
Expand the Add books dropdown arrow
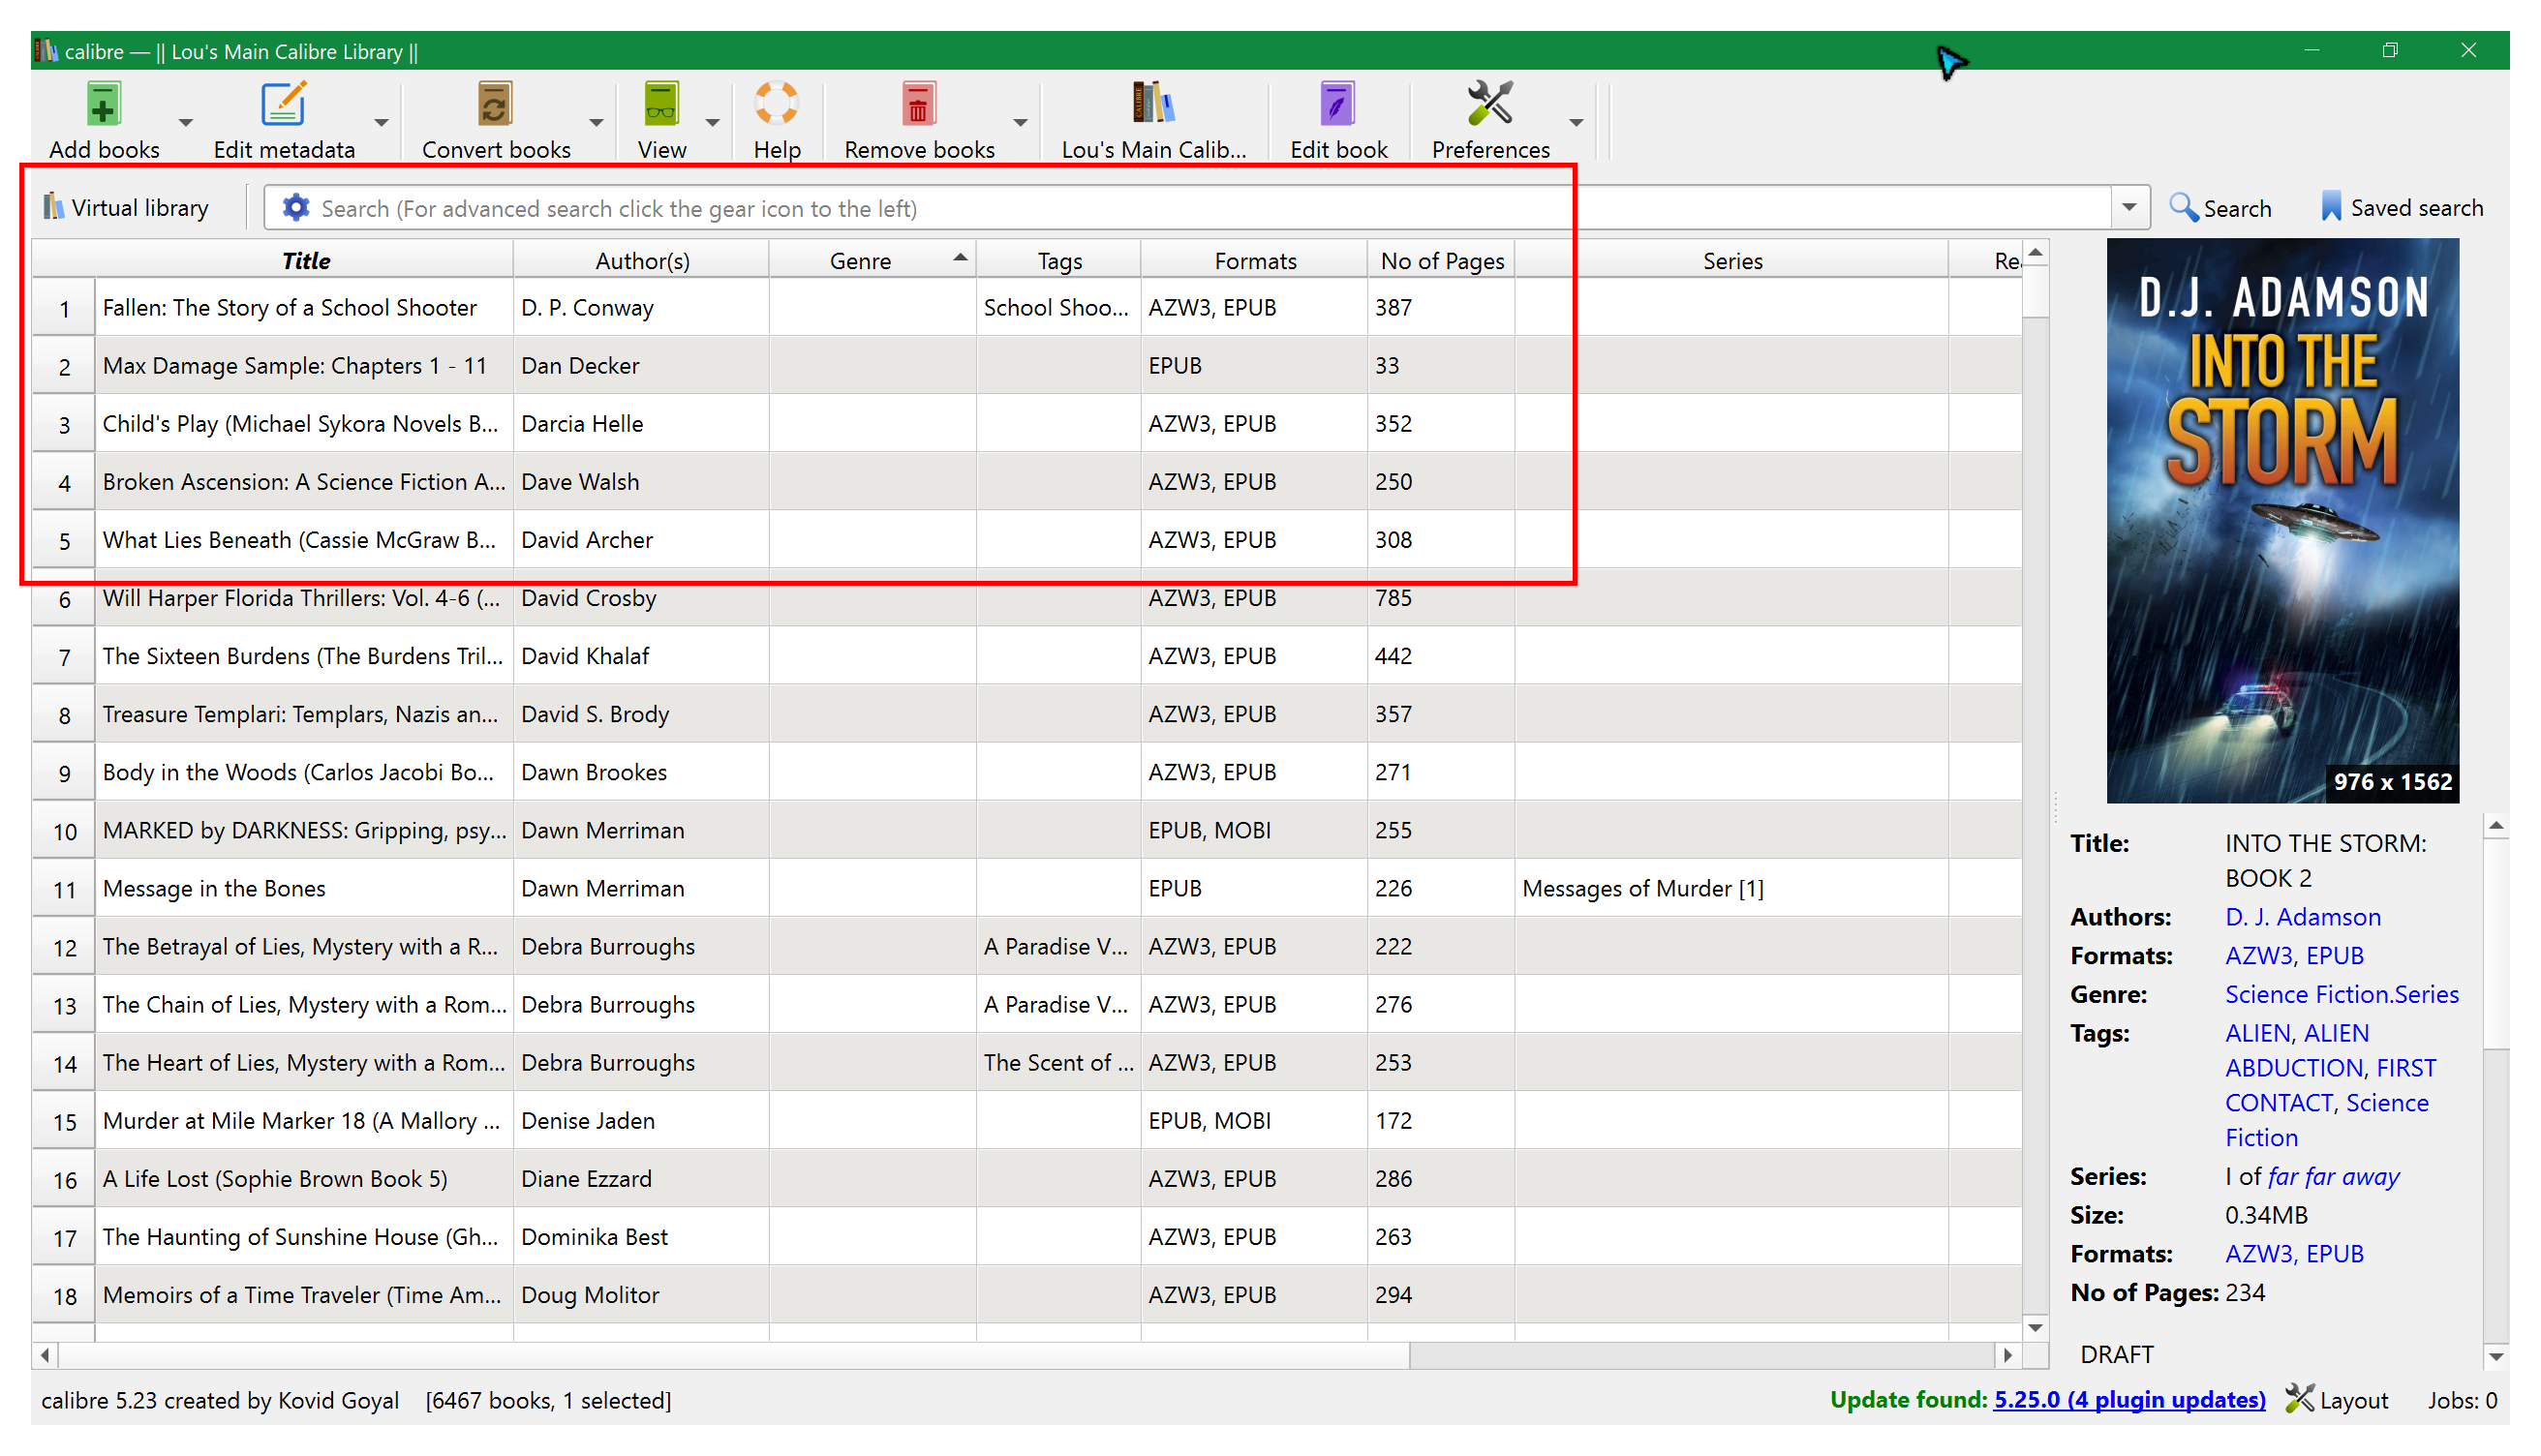(186, 123)
